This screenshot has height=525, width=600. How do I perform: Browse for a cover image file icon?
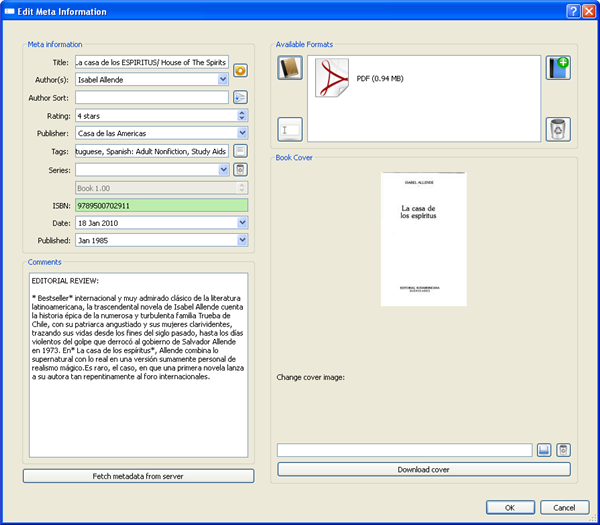(545, 450)
